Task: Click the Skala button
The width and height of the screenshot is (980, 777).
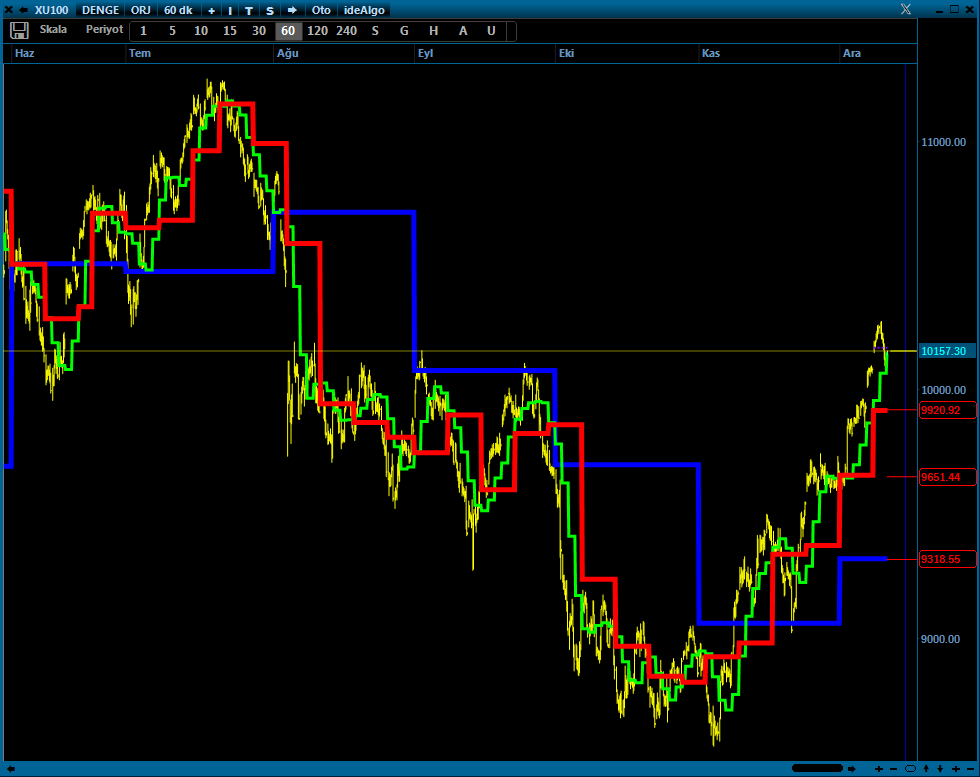Action: pyautogui.click(x=53, y=29)
